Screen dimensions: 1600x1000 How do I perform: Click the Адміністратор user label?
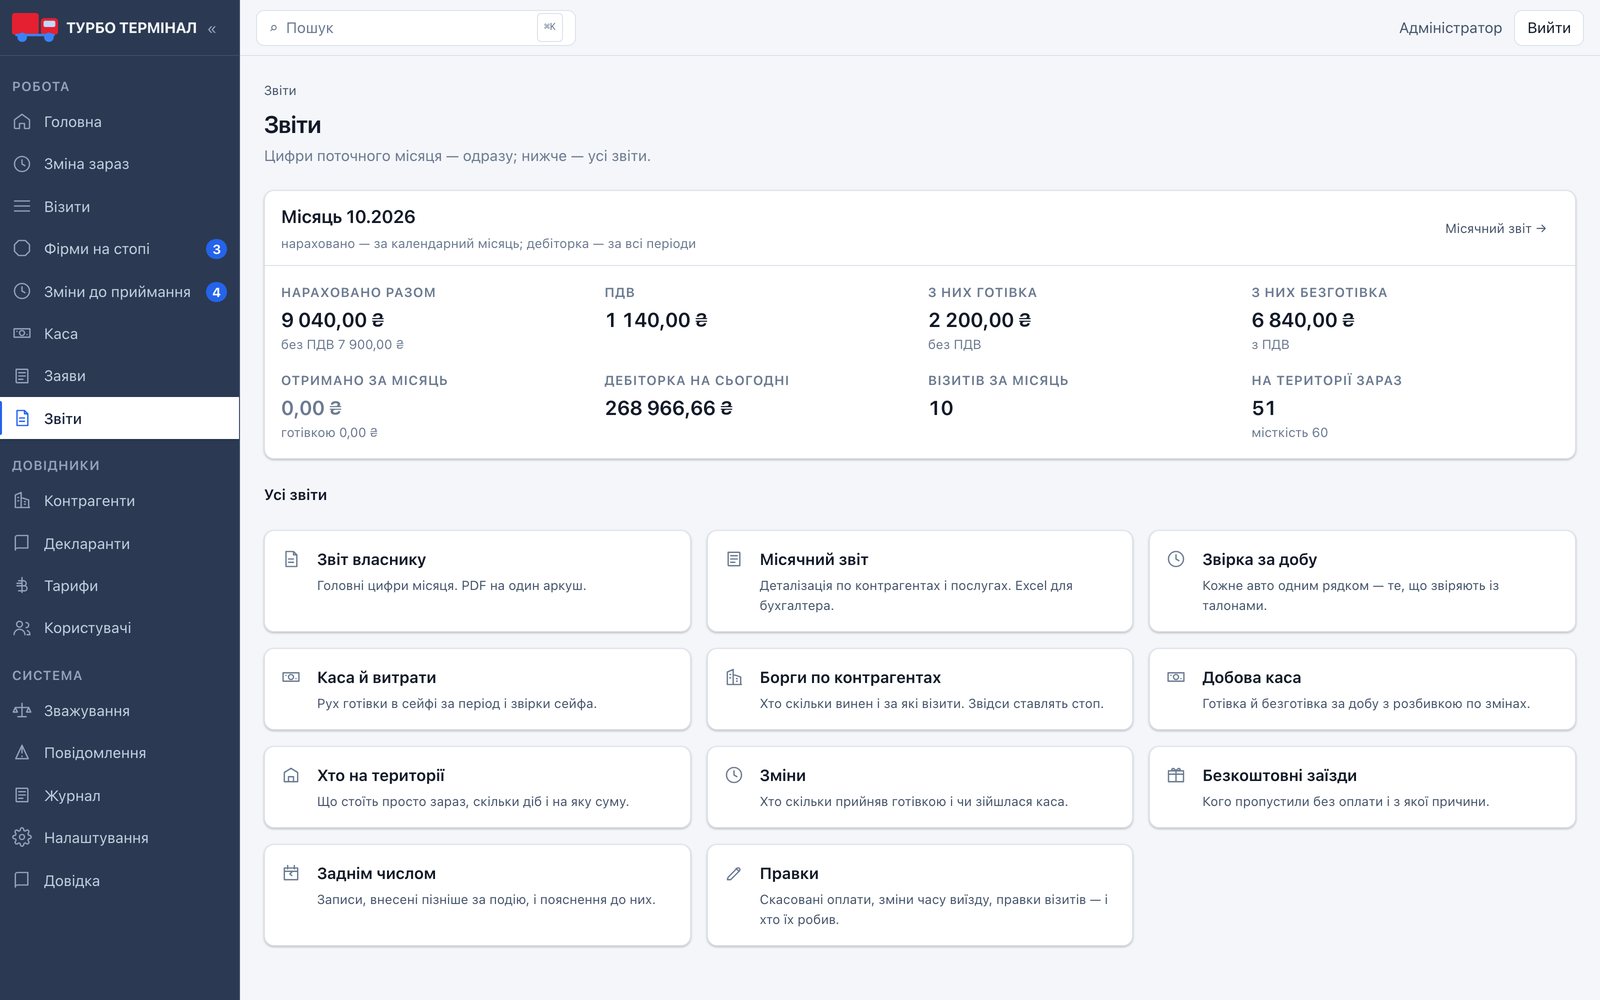point(1450,28)
